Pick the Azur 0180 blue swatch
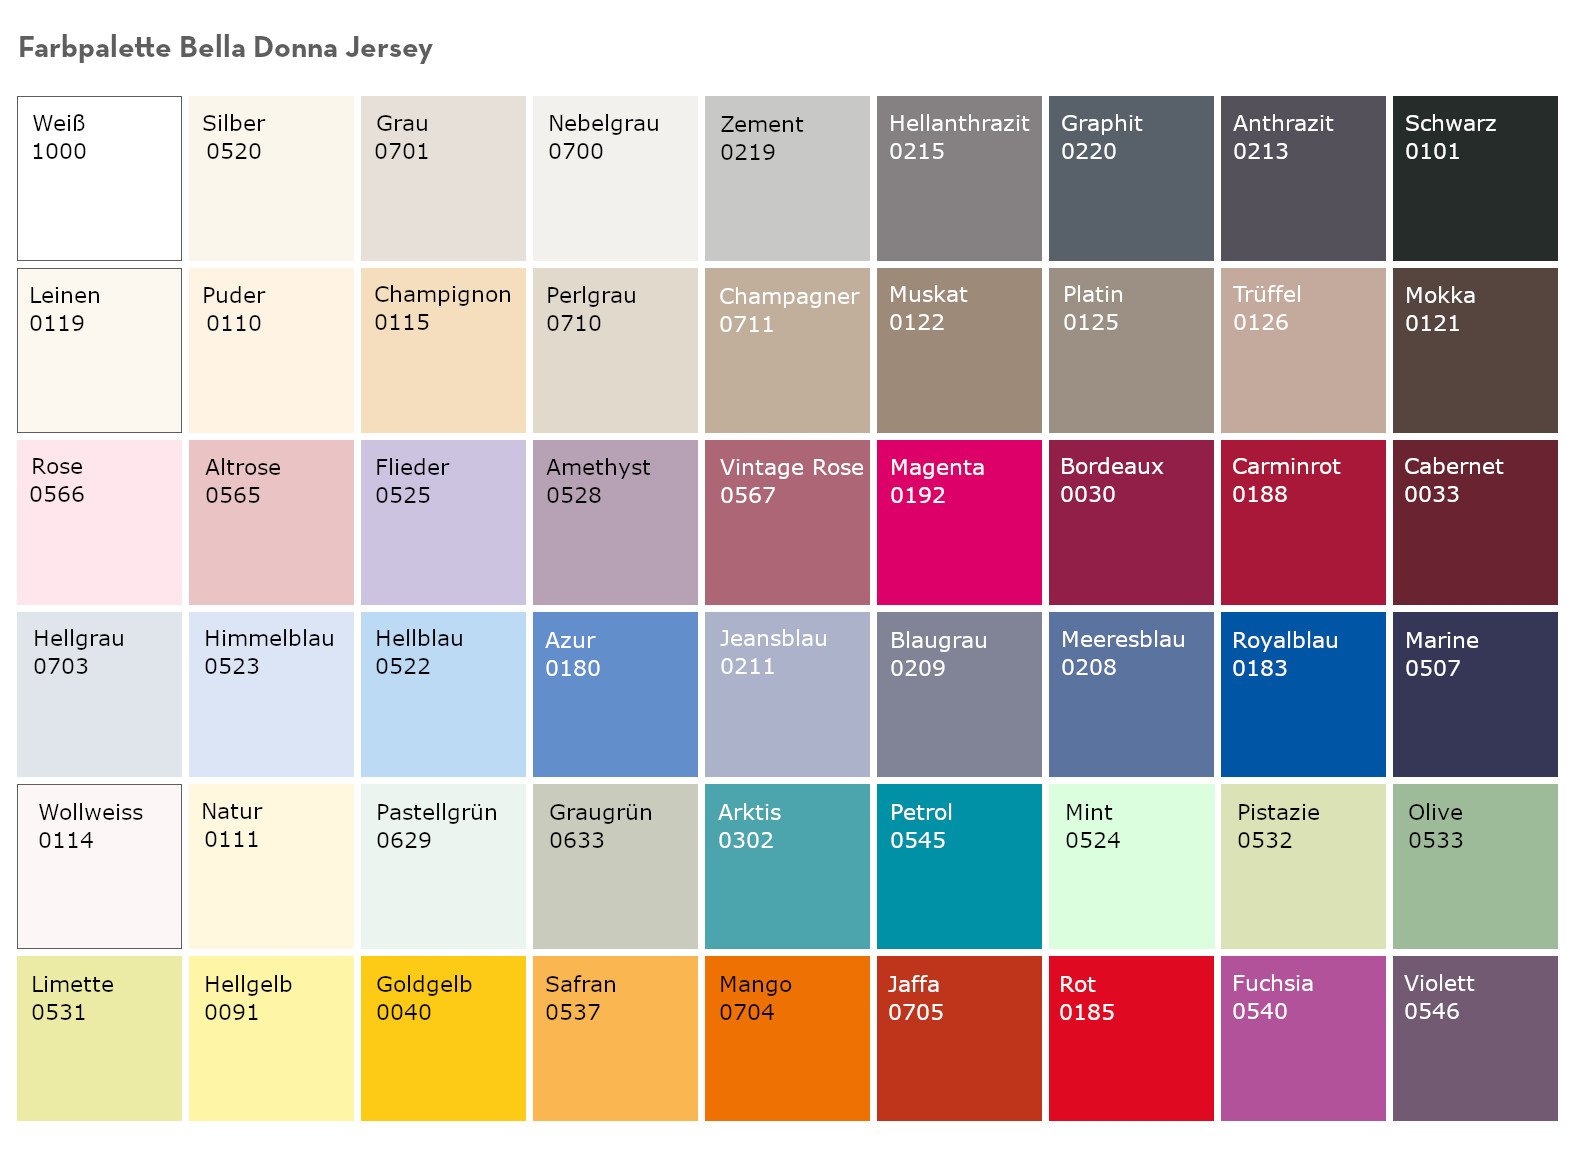1572x1170 pixels. pos(615,694)
